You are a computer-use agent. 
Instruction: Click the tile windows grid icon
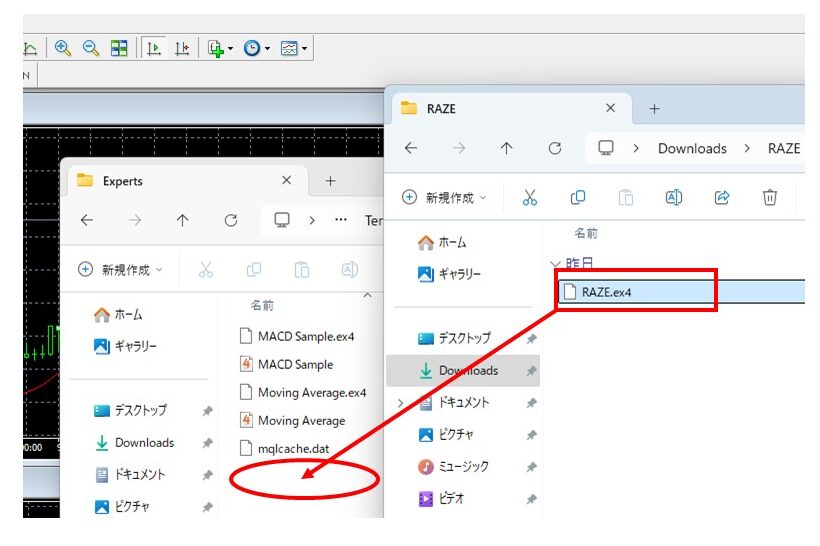(x=119, y=48)
